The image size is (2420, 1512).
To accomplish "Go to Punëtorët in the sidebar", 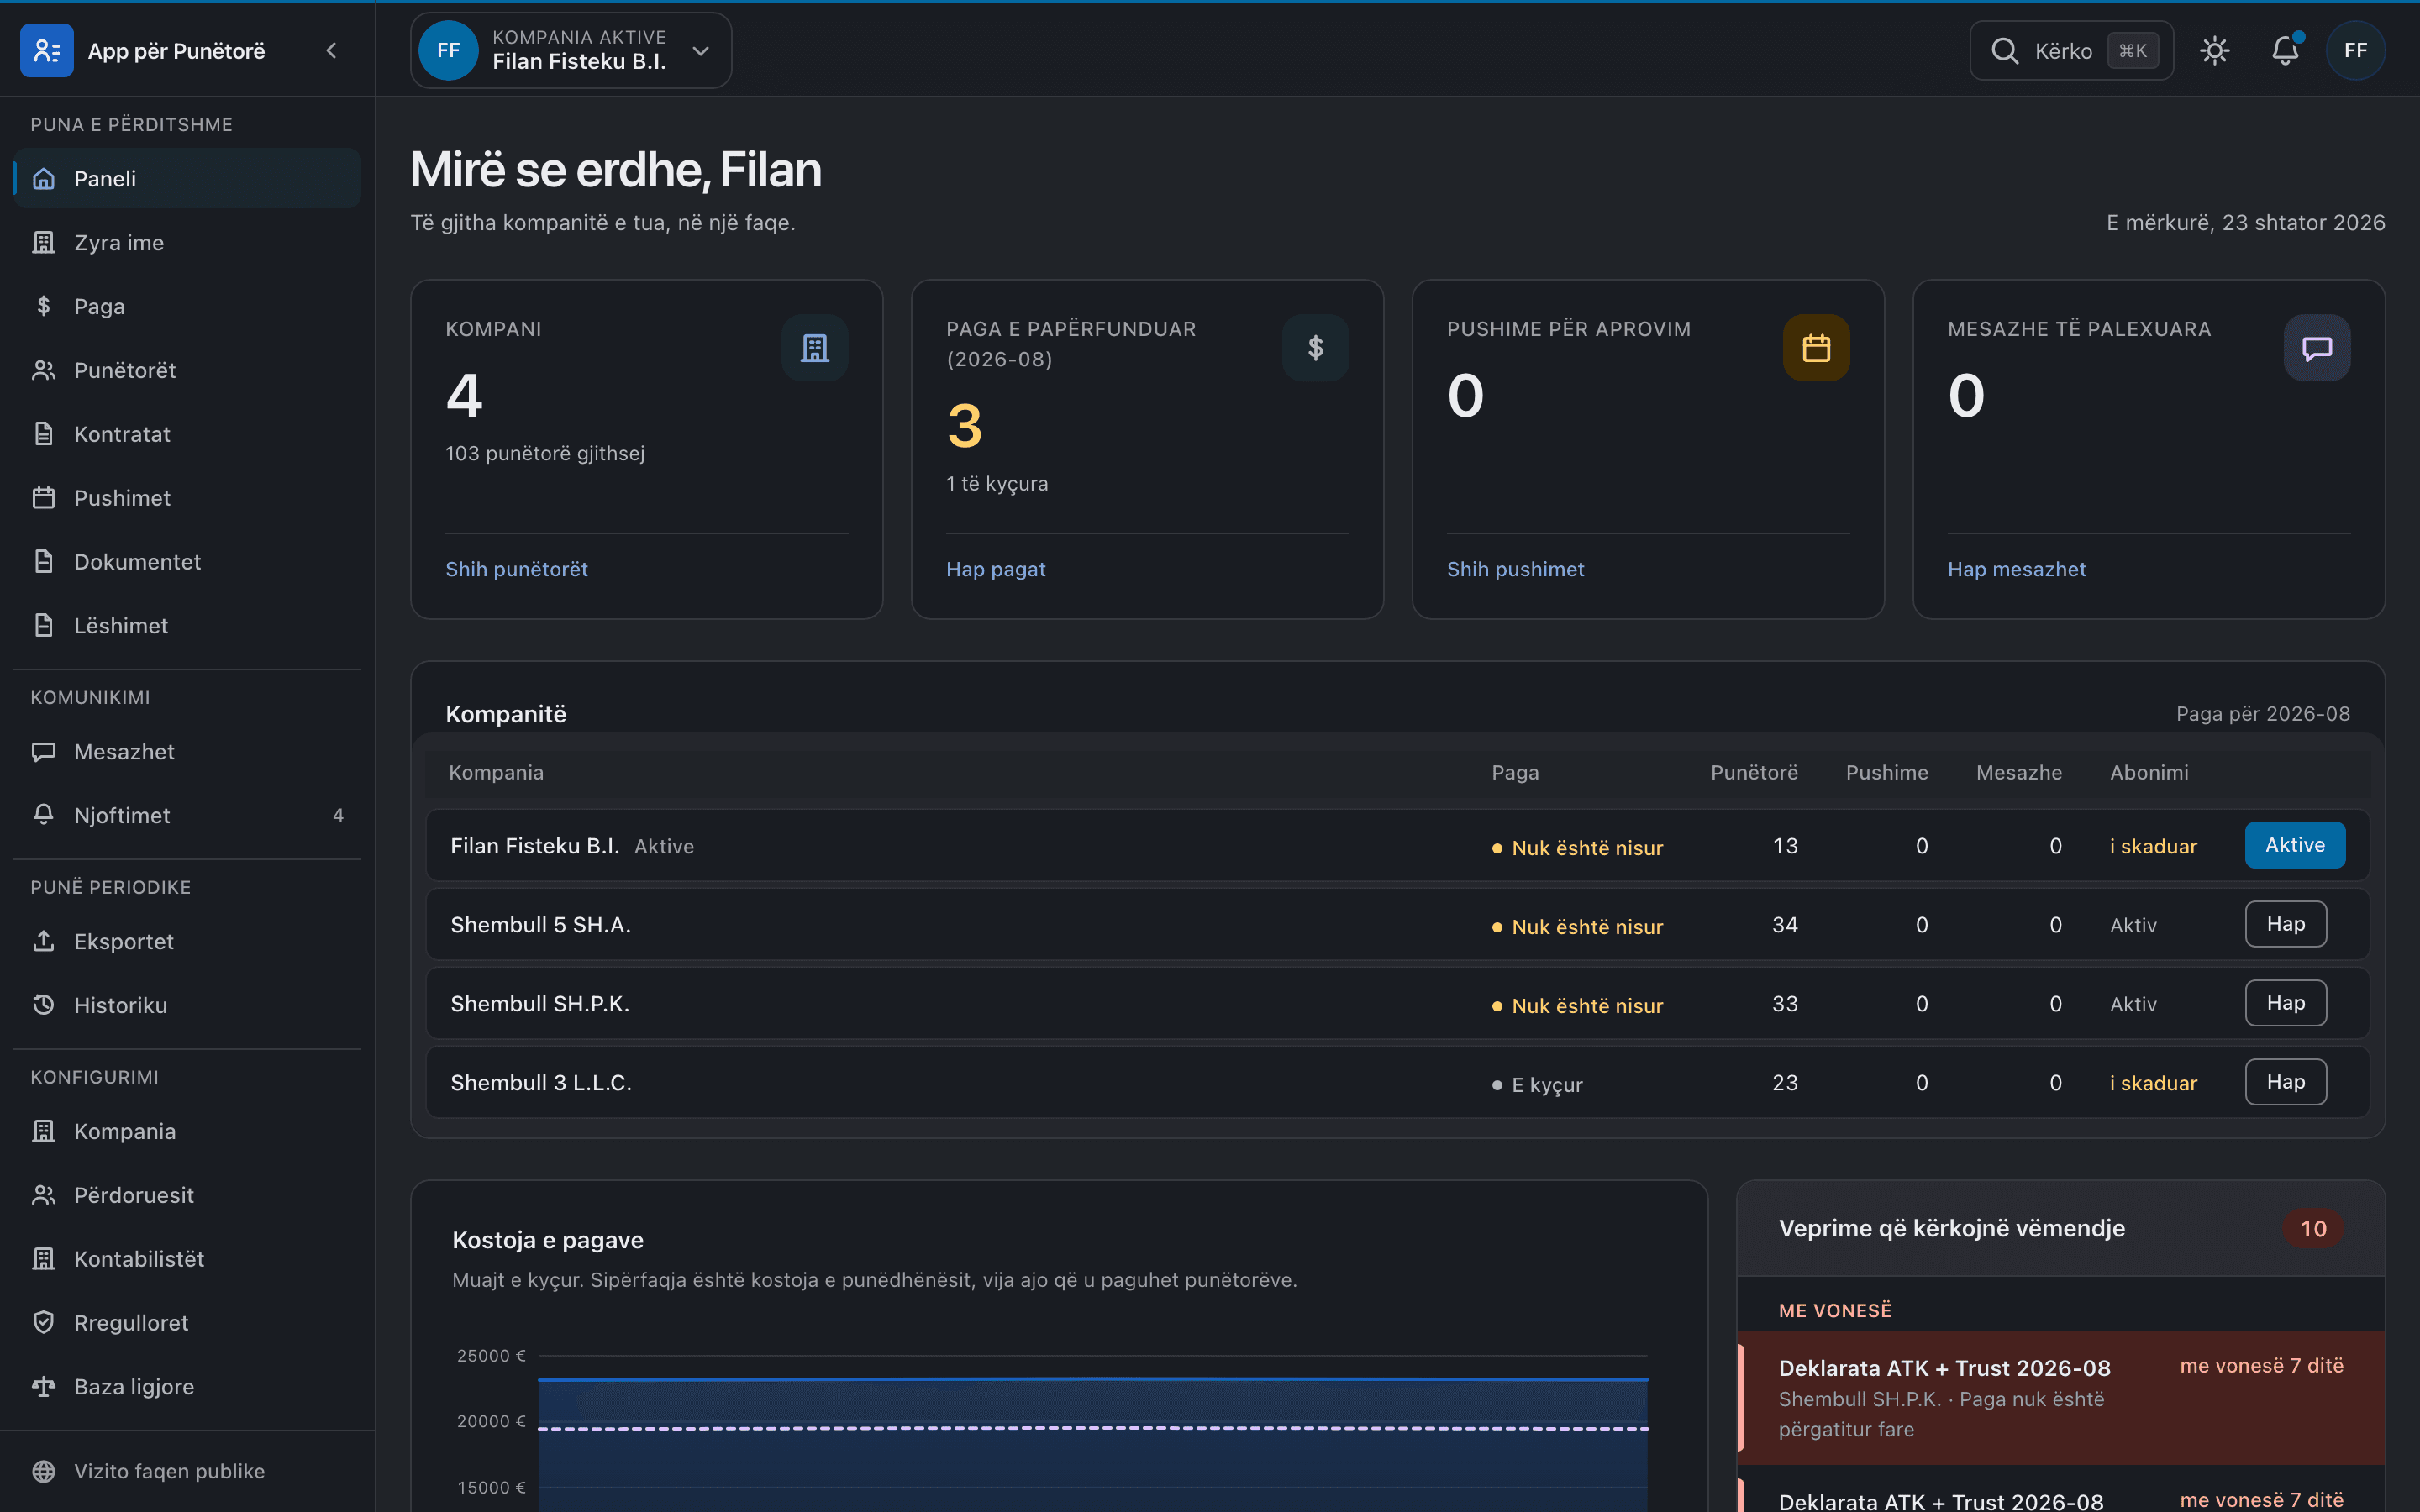I will (x=187, y=370).
